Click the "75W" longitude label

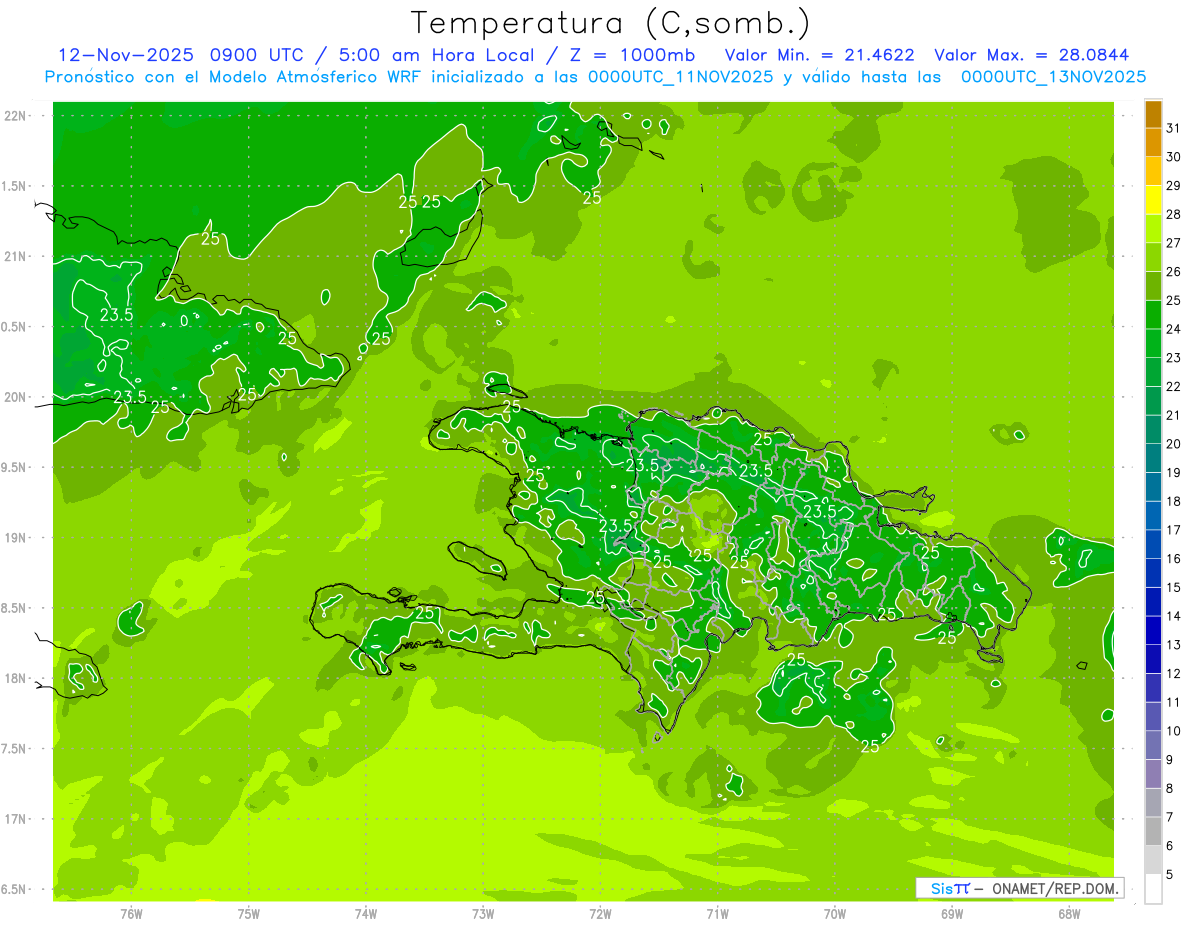249,913
